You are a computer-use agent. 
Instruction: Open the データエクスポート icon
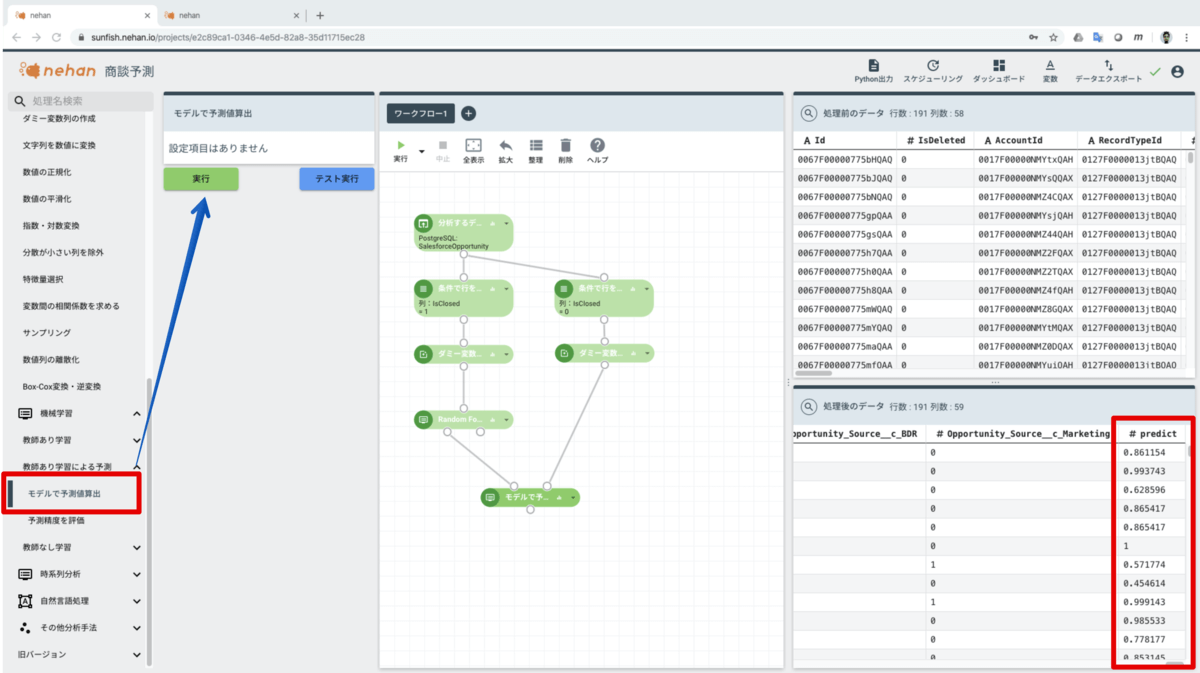1108,70
